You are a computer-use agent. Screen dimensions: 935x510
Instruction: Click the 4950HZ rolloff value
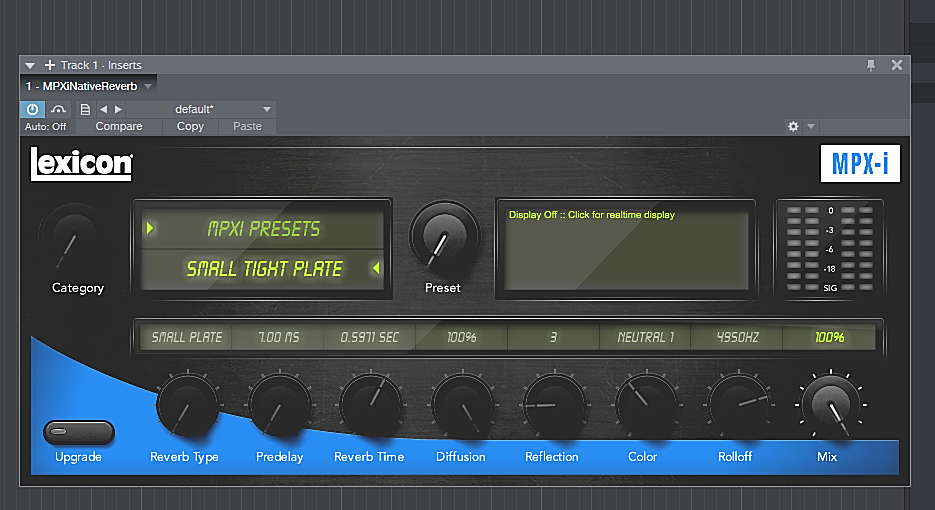(737, 338)
